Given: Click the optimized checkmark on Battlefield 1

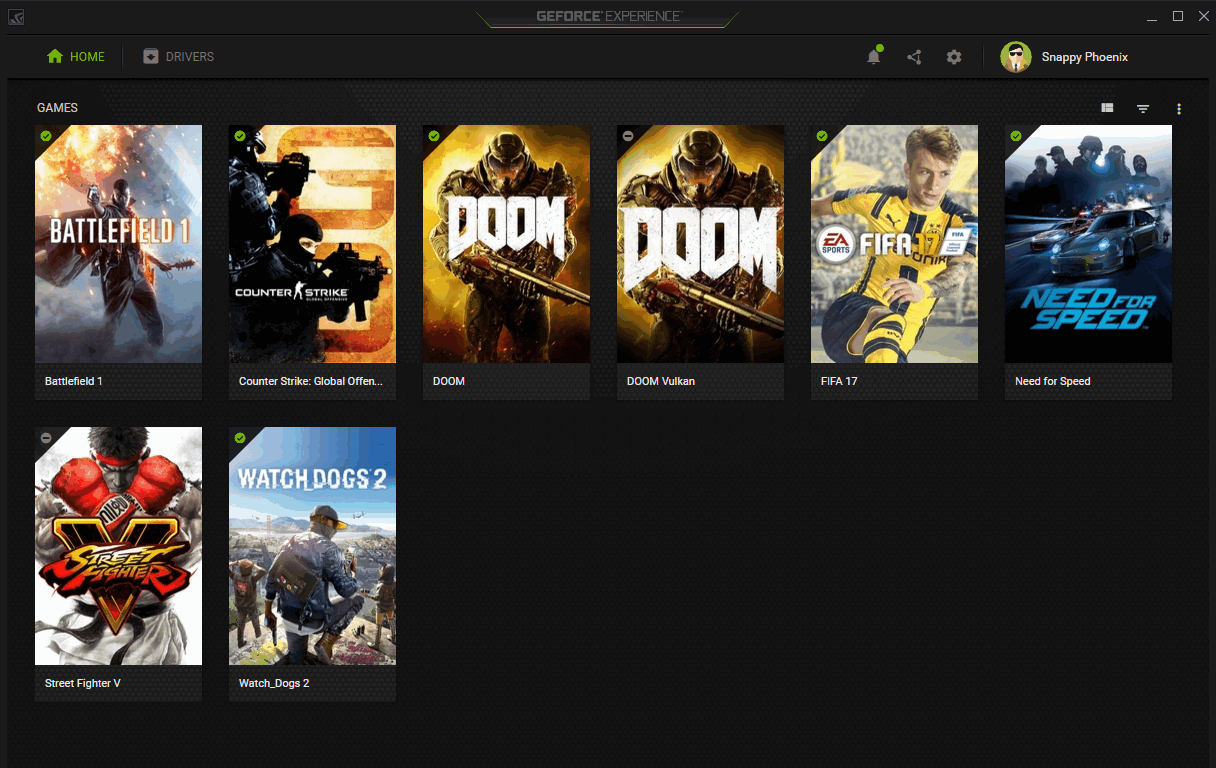Looking at the screenshot, I should (46, 136).
